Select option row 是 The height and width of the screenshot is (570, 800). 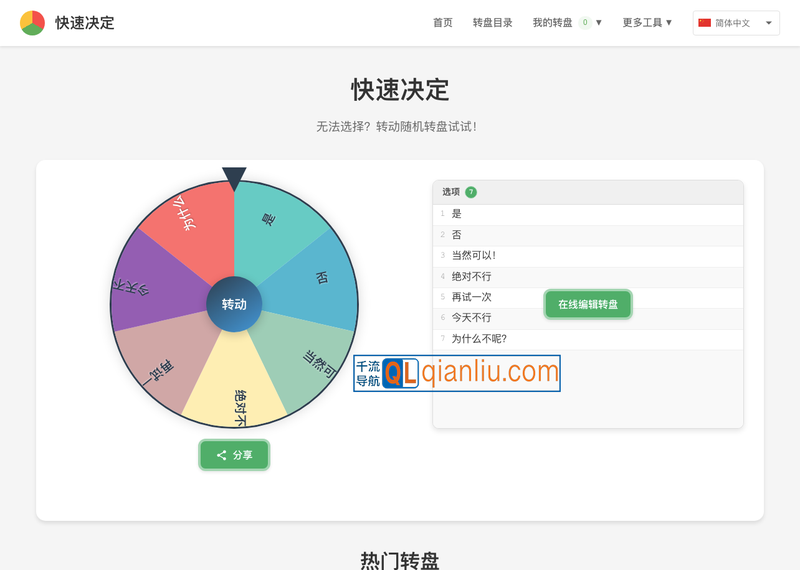[x=588, y=214]
